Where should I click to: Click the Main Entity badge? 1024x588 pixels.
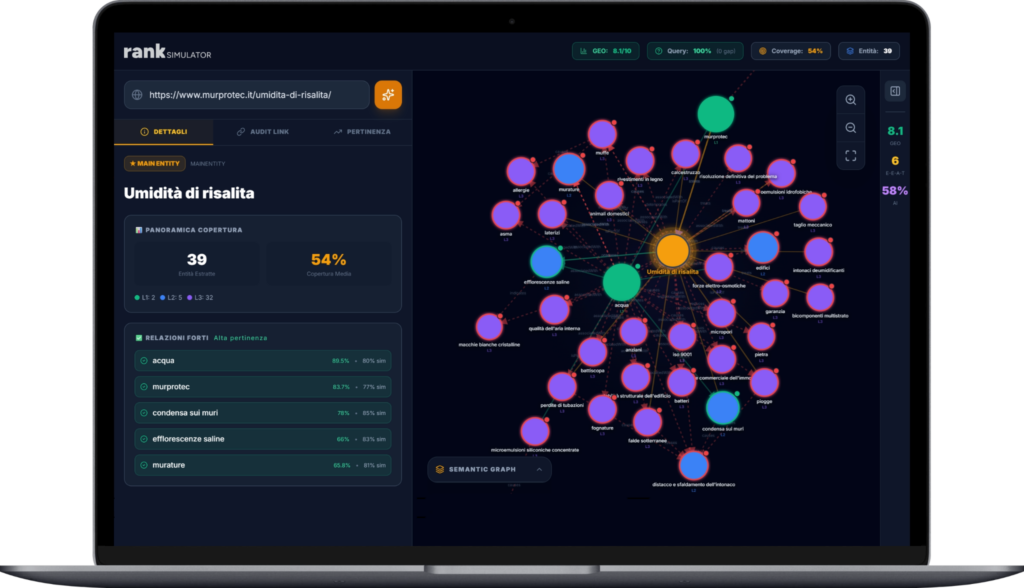[155, 163]
